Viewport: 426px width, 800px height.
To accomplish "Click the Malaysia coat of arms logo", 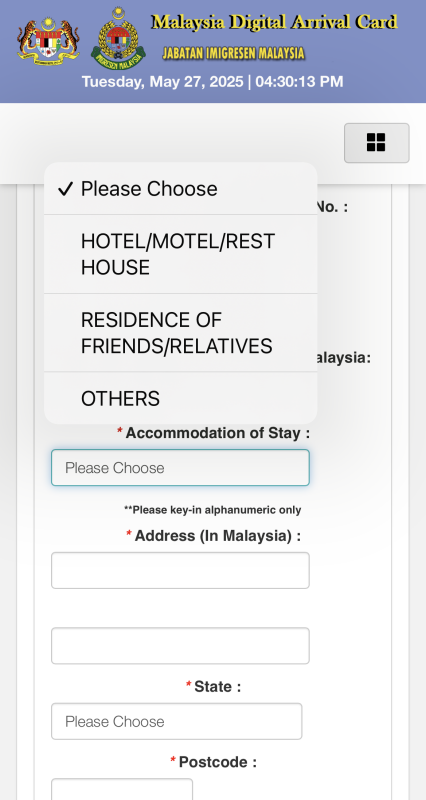I will 48,40.
